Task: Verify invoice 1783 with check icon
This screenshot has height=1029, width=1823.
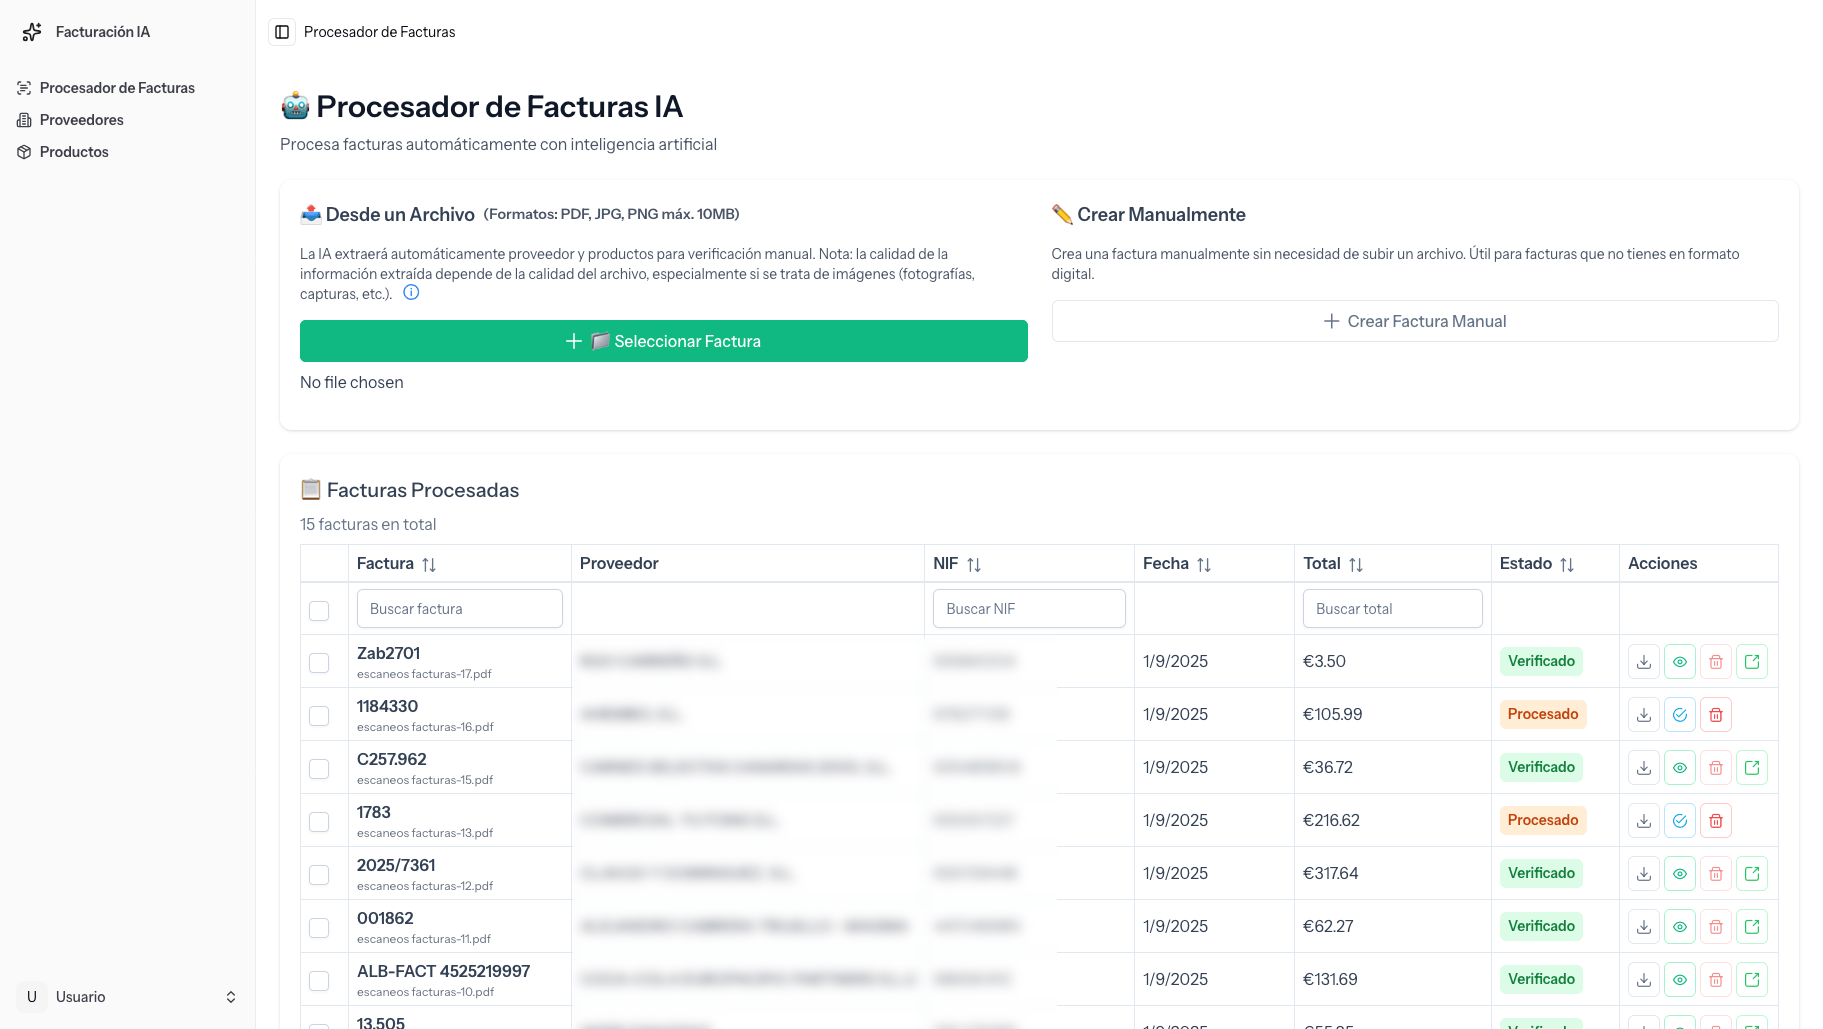Action: point(1680,821)
